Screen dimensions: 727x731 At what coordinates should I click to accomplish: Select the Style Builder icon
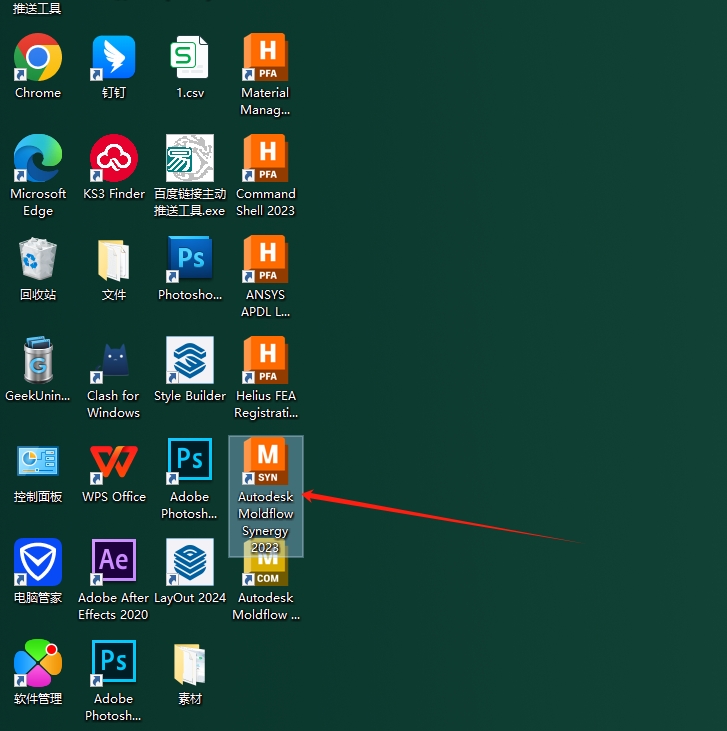tap(190, 361)
